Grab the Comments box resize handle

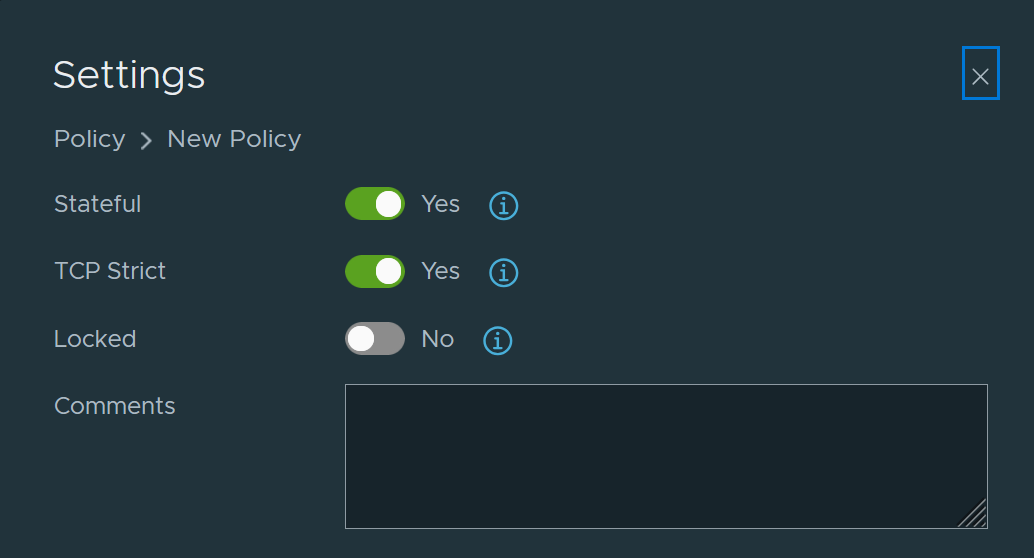973,513
